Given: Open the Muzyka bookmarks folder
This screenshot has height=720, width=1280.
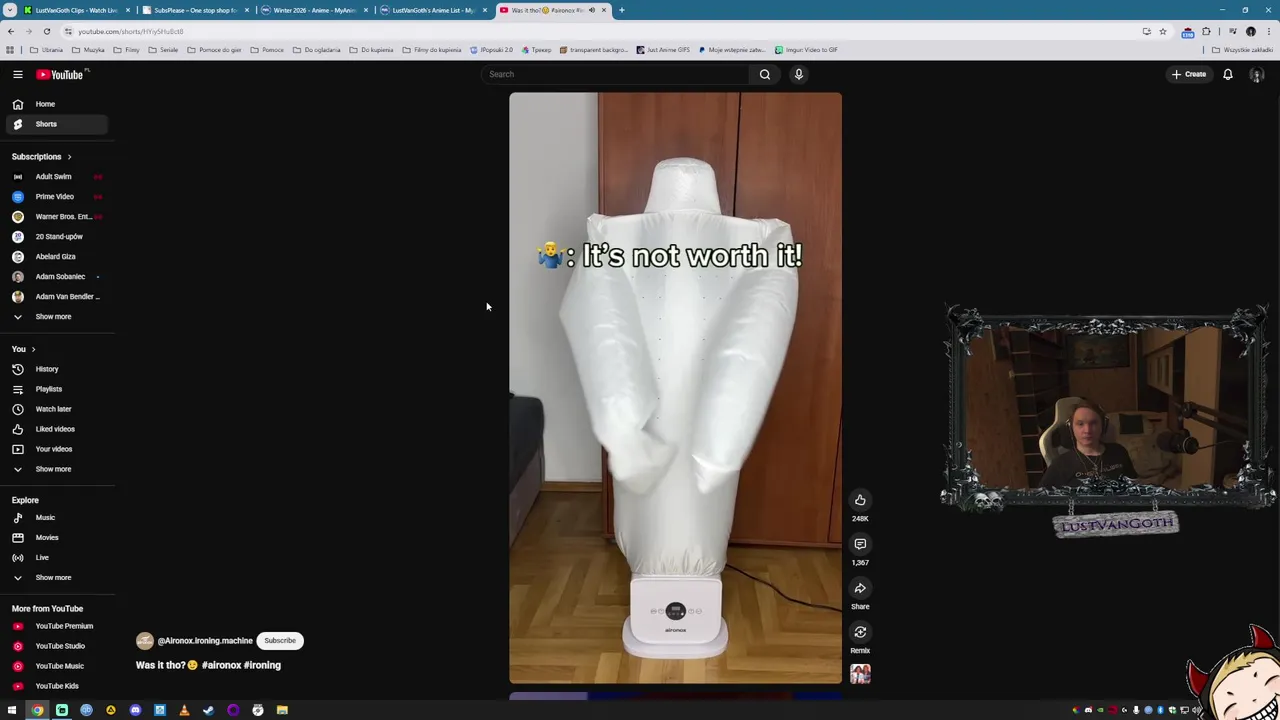Looking at the screenshot, I should [x=89, y=50].
